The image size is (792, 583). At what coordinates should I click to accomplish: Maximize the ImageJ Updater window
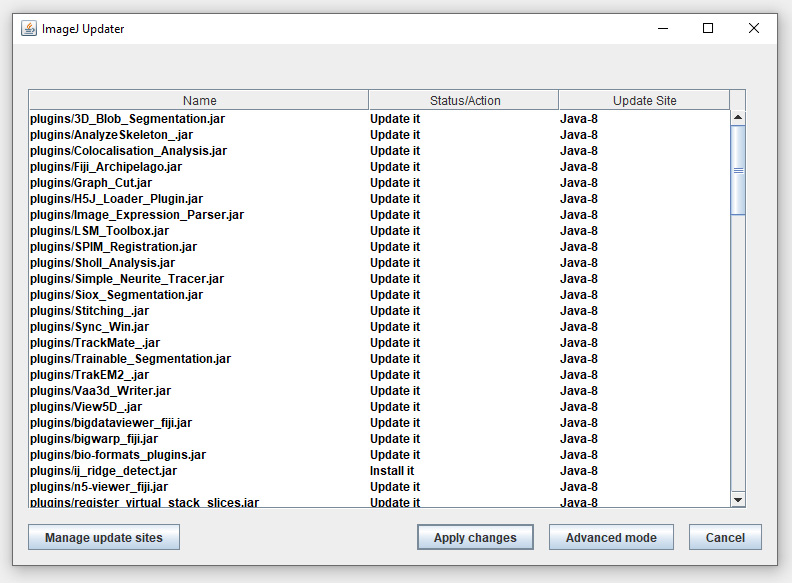[x=708, y=28]
